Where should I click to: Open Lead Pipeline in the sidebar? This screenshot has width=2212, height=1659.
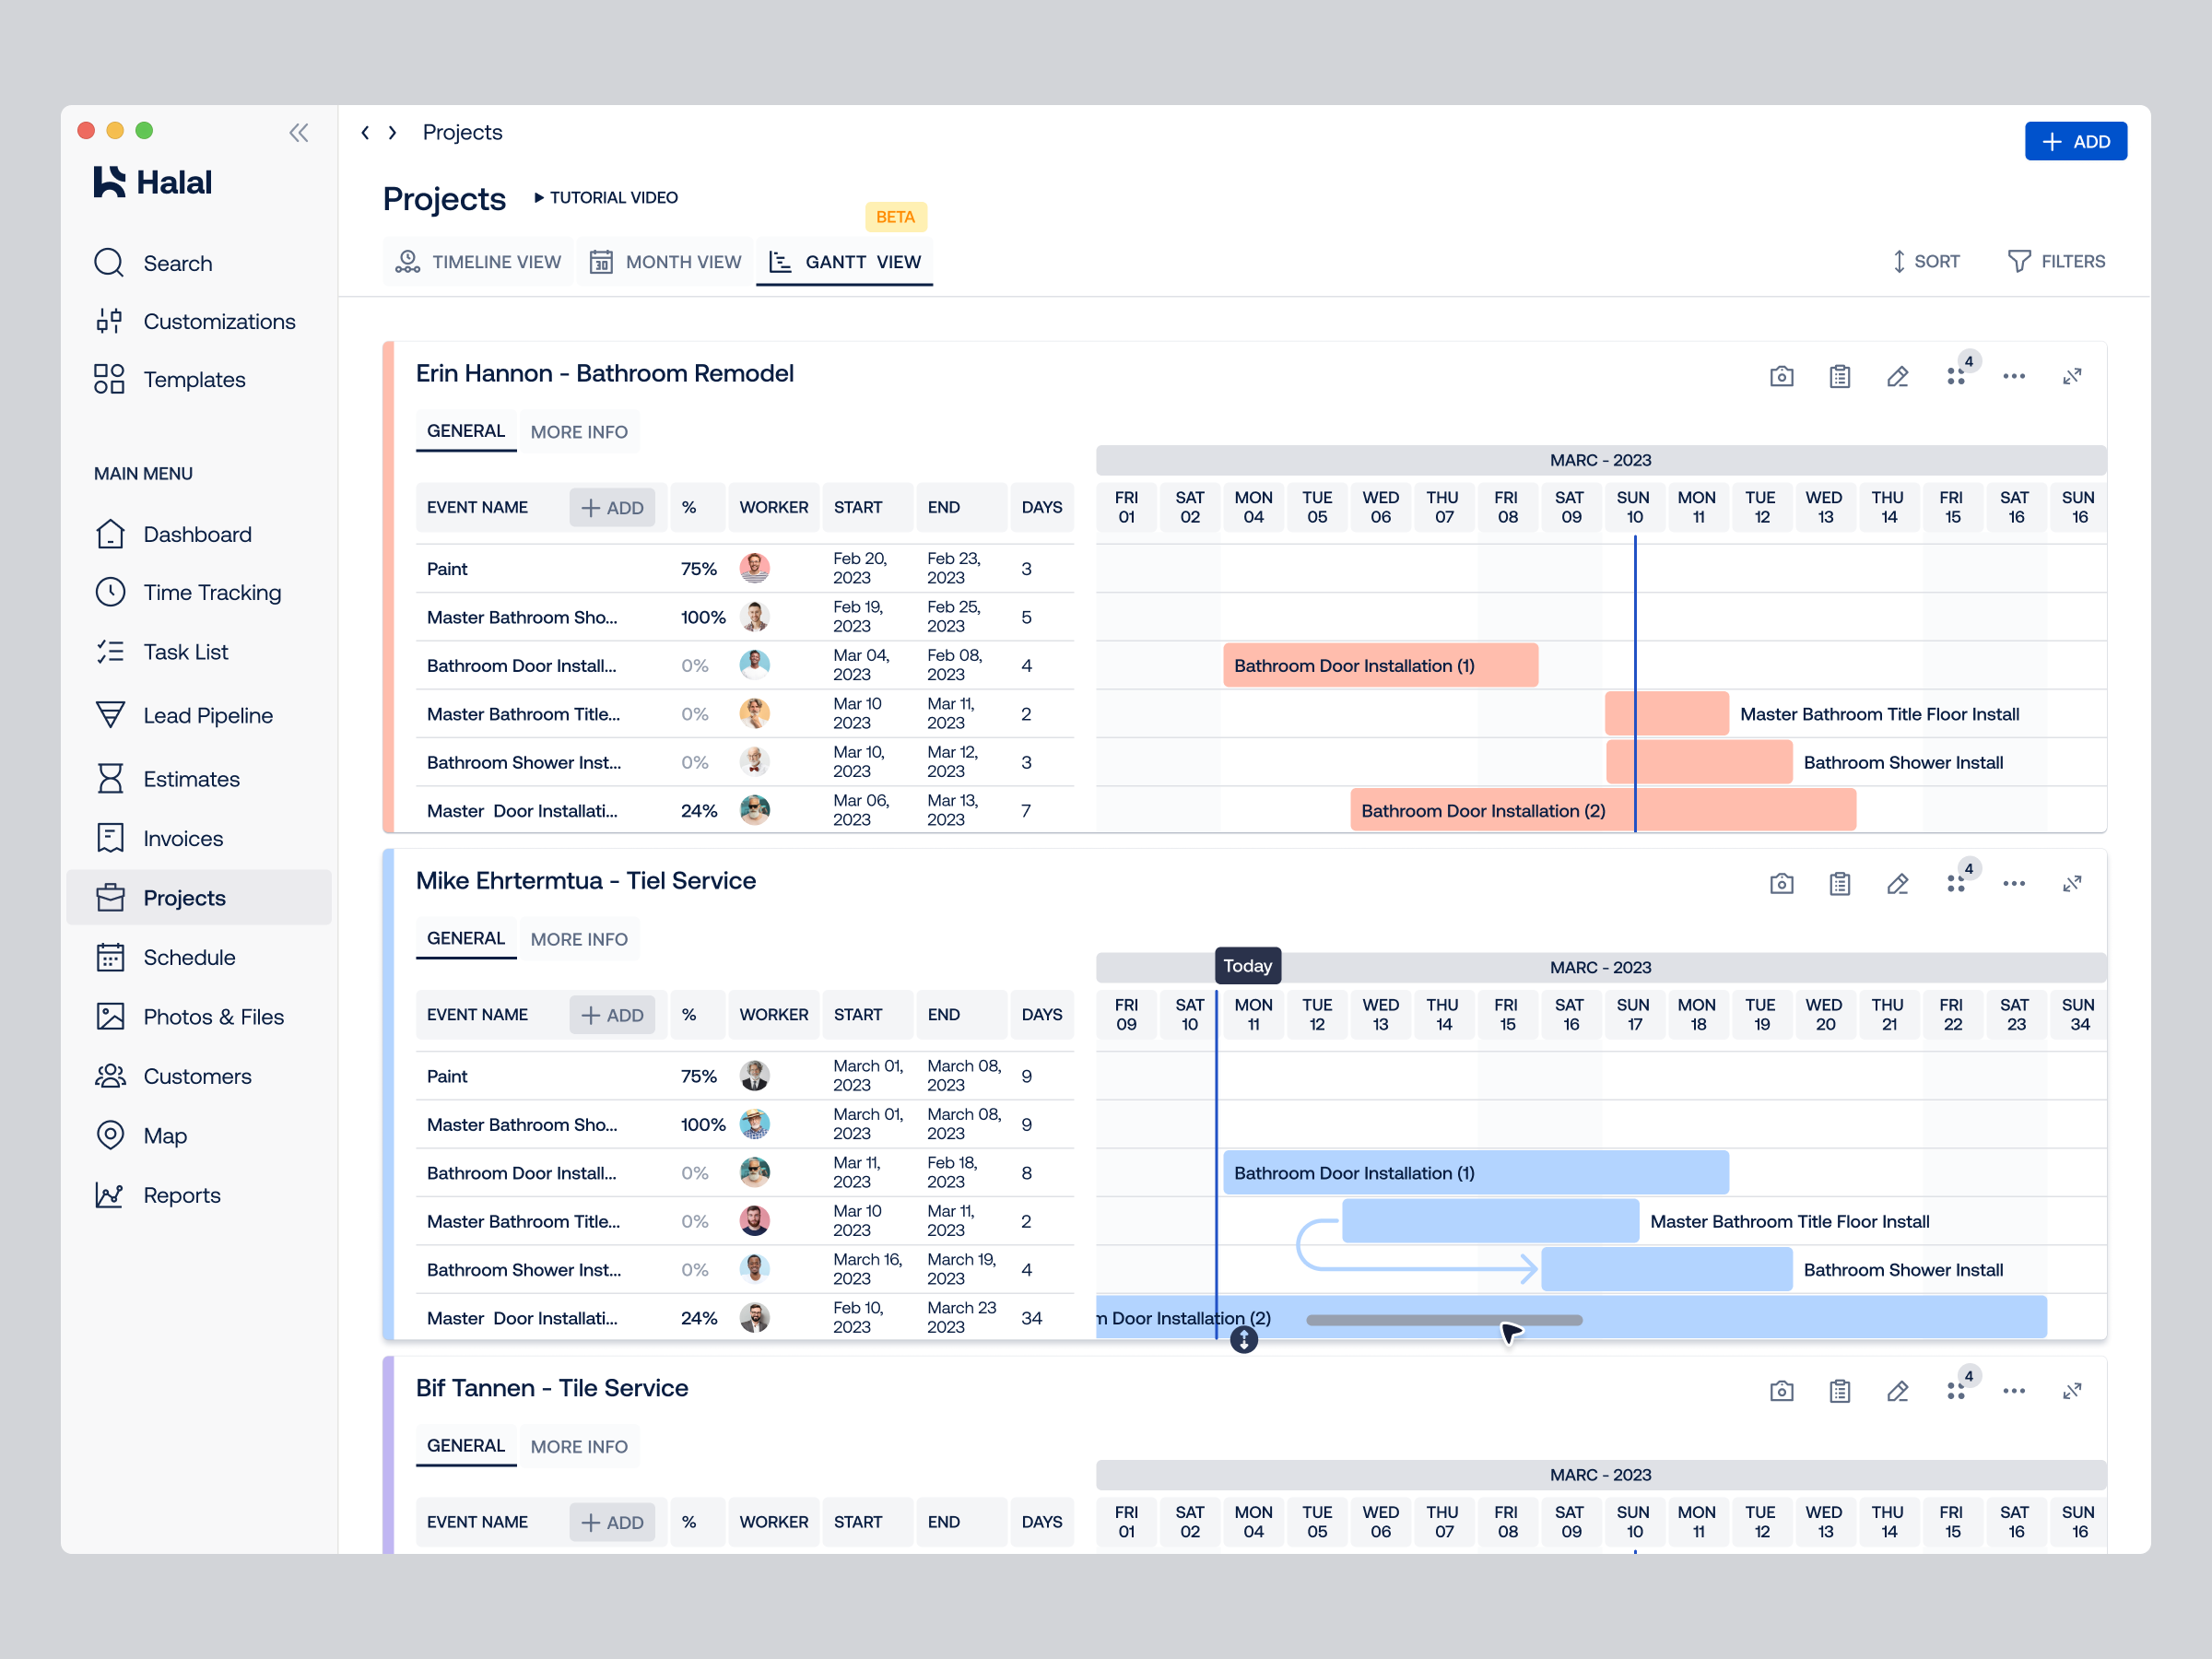[x=207, y=716]
